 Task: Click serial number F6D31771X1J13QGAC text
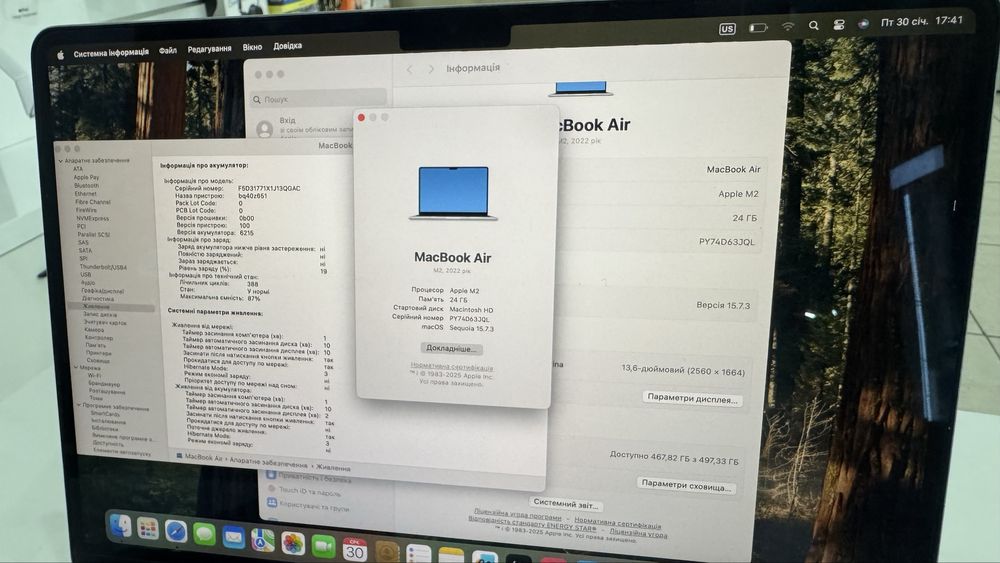click(268, 189)
